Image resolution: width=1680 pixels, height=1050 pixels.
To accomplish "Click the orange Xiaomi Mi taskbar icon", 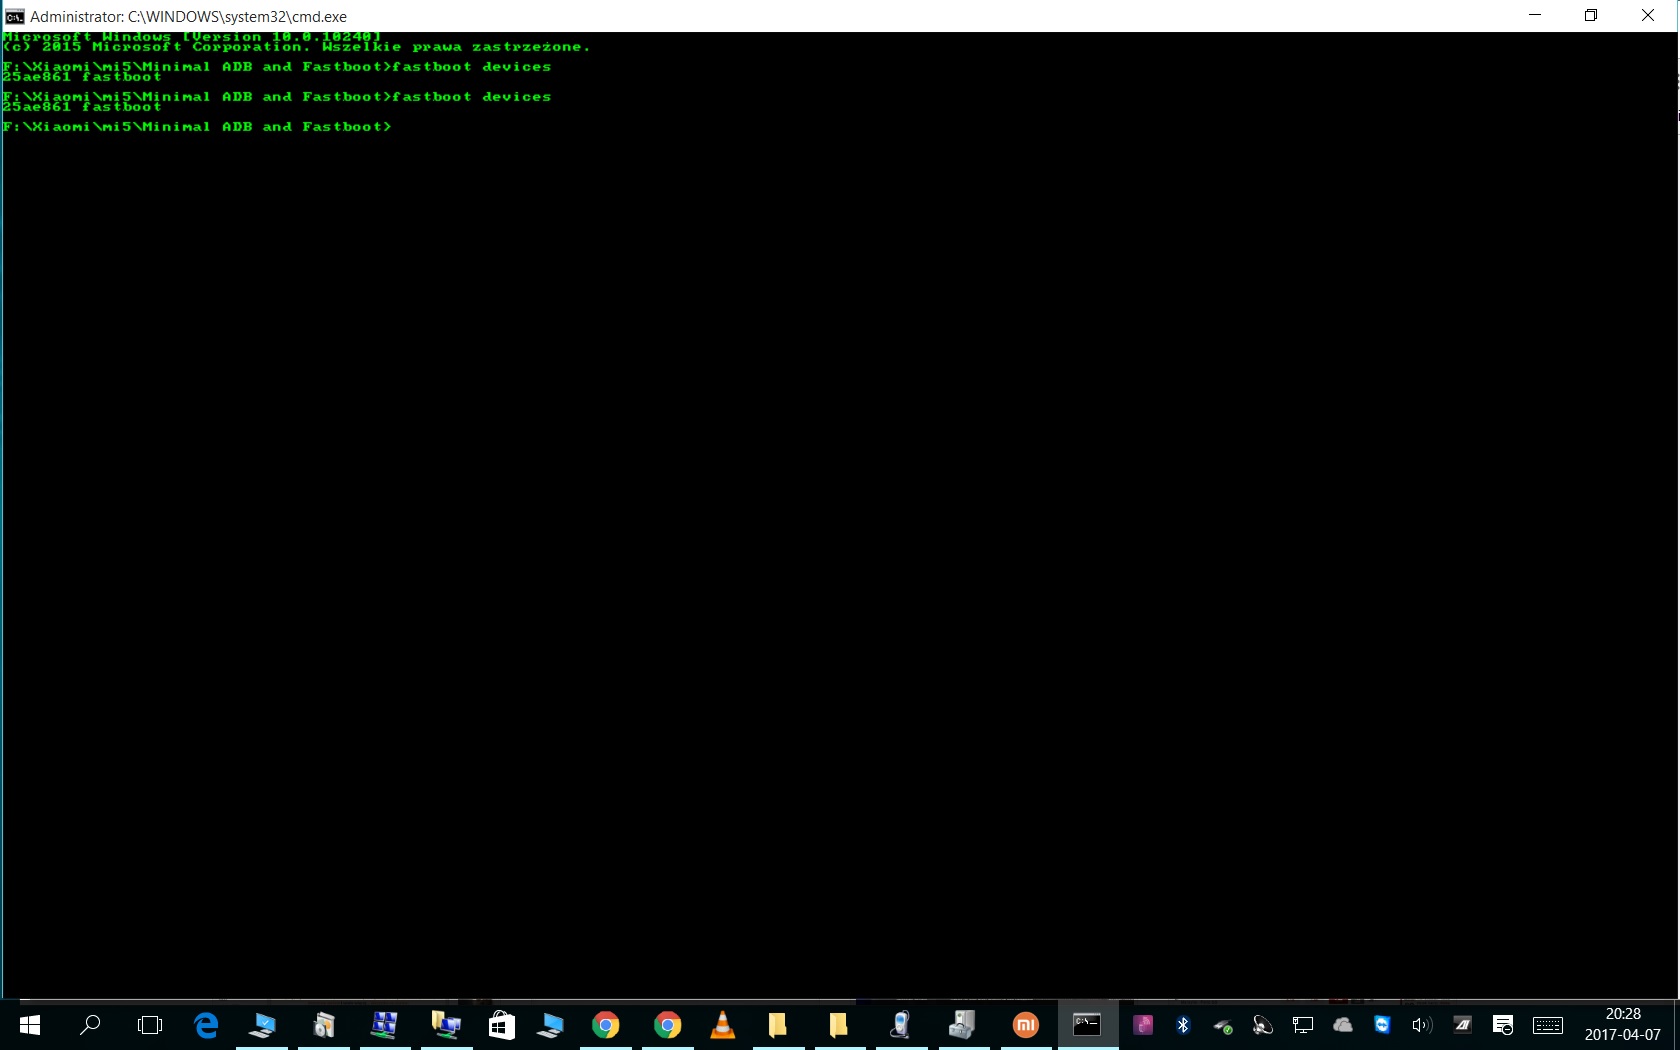I will point(1026,1025).
